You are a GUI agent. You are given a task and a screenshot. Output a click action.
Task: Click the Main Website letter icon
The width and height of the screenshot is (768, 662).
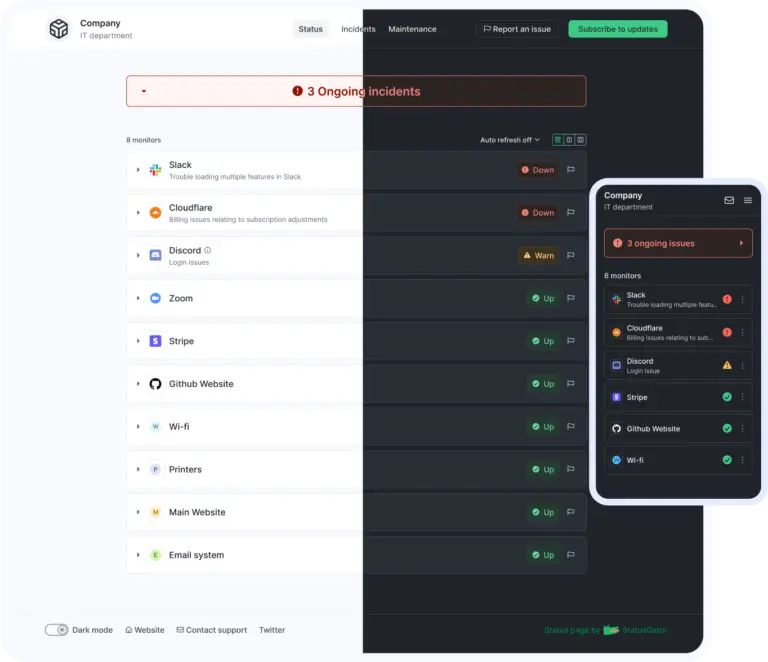(155, 512)
